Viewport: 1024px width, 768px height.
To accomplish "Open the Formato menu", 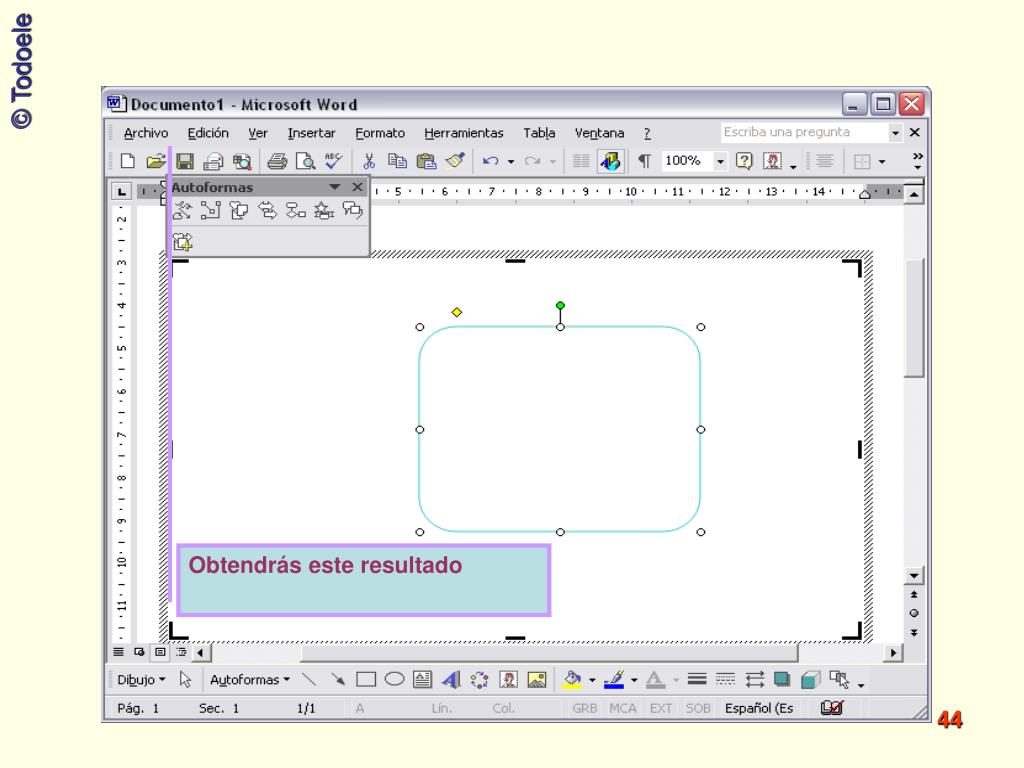I will coord(380,133).
